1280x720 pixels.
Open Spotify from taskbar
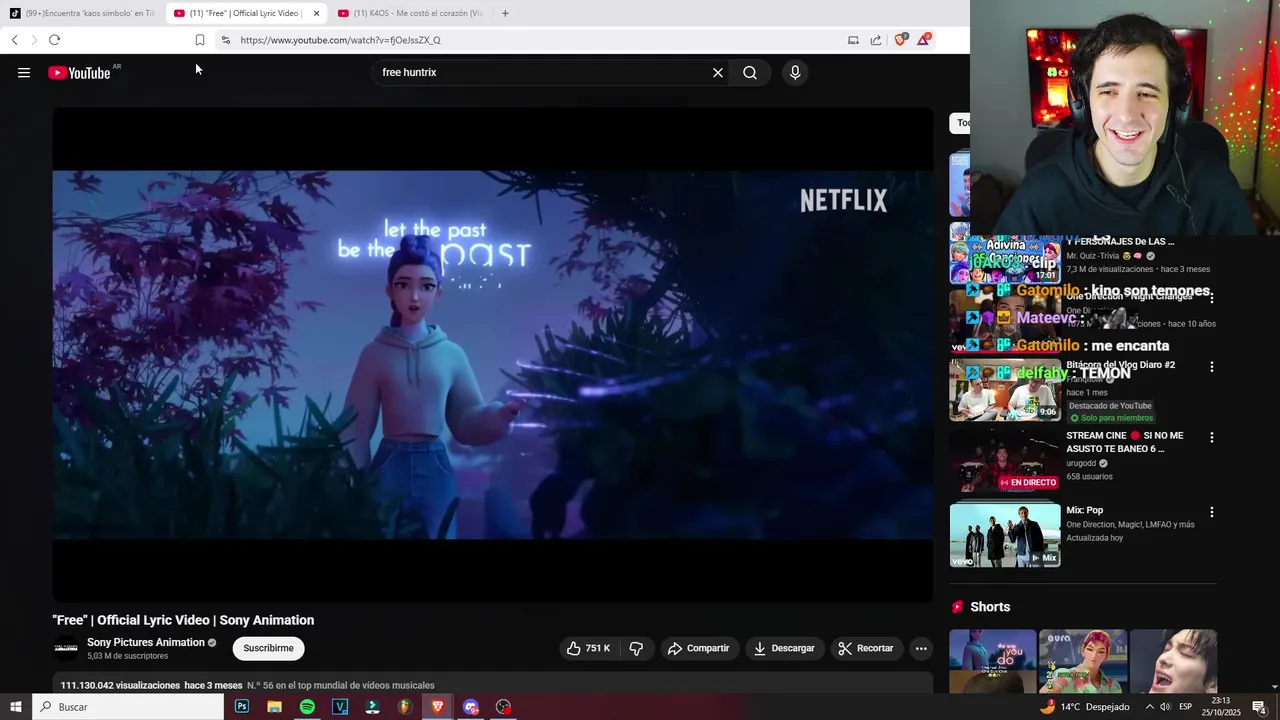[307, 707]
